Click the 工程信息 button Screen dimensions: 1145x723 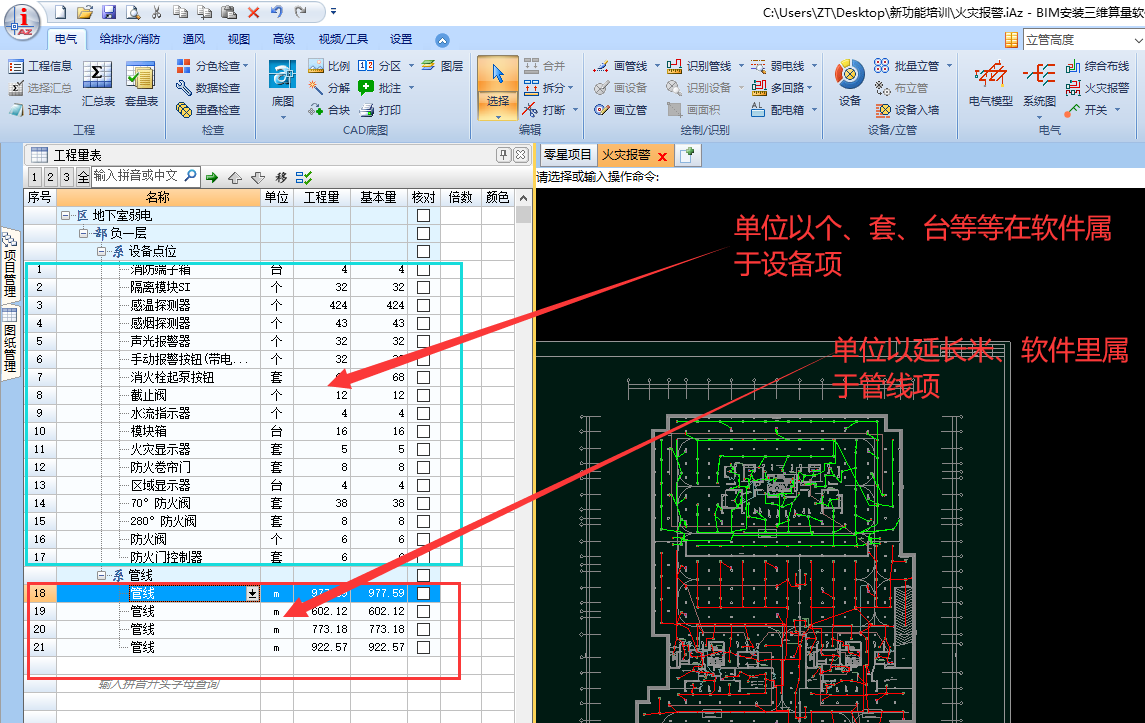click(41, 66)
